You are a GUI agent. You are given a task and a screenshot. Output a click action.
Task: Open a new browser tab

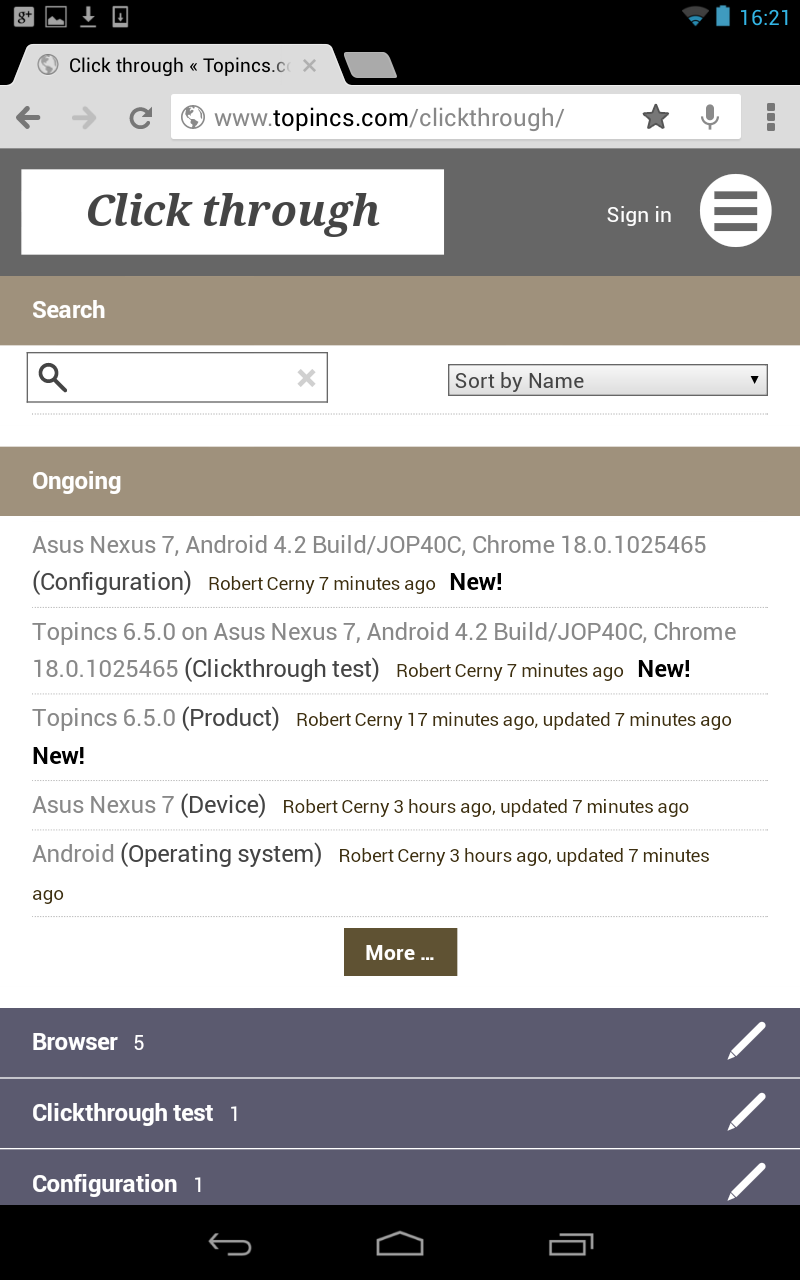370,66
